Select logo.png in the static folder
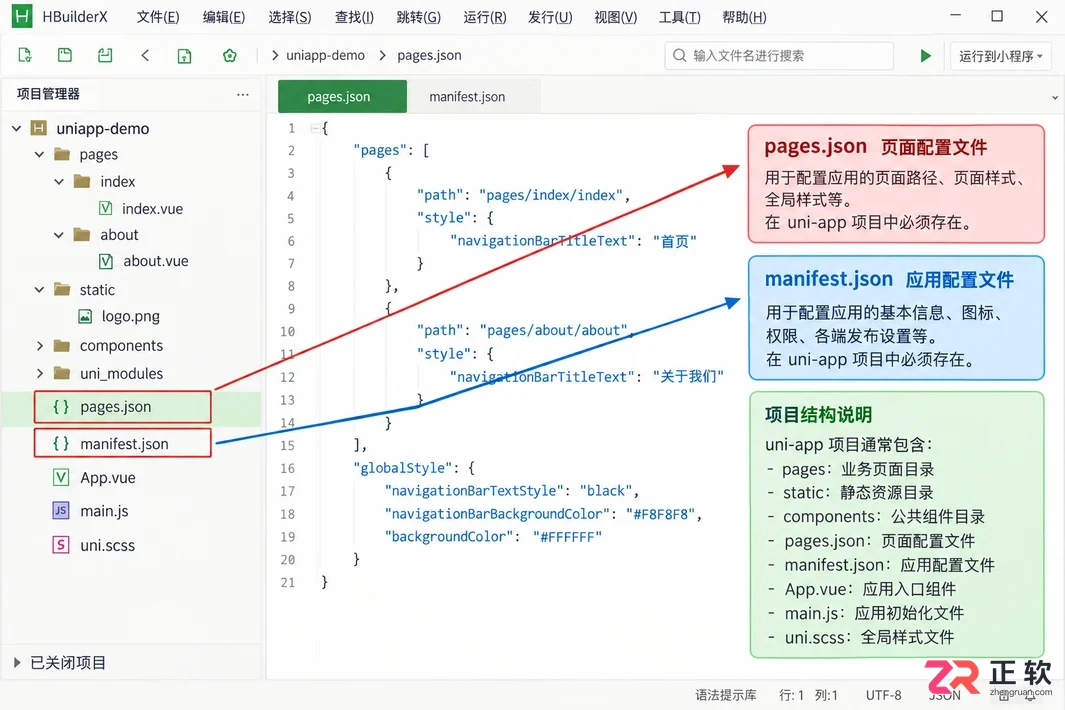The height and width of the screenshot is (710, 1065). point(130,316)
